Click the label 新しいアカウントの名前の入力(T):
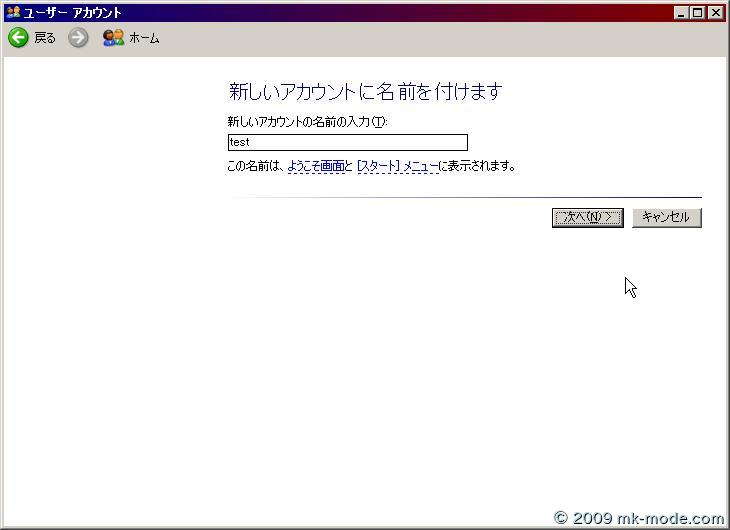730x530 pixels. click(307, 122)
